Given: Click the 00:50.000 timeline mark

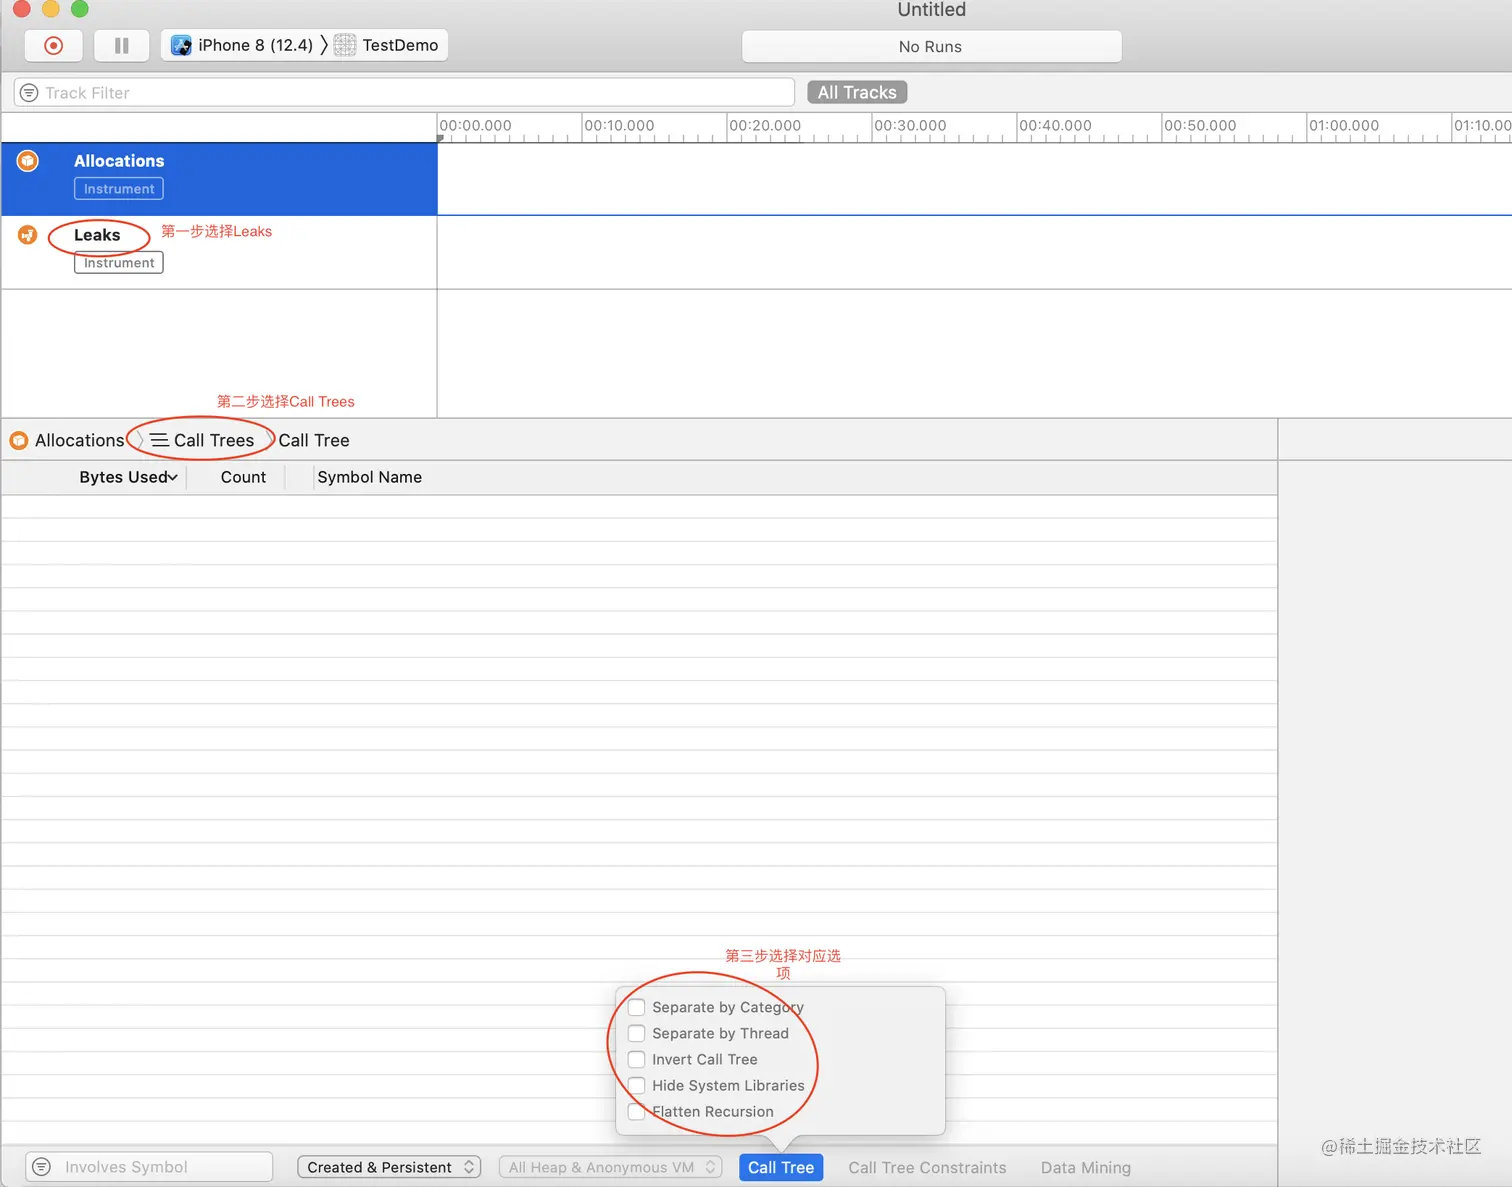Looking at the screenshot, I should coord(1200,125).
